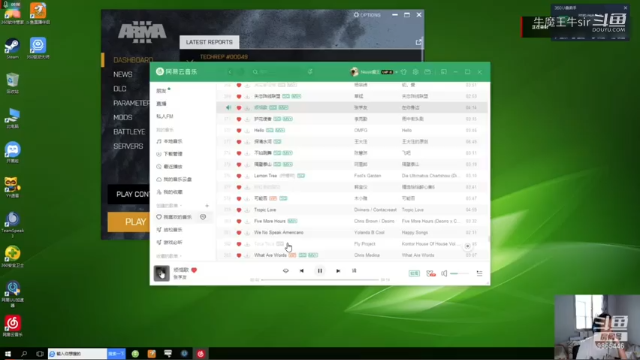Seek on the song progress bar
The image size is (640, 360).
coord(320,280)
